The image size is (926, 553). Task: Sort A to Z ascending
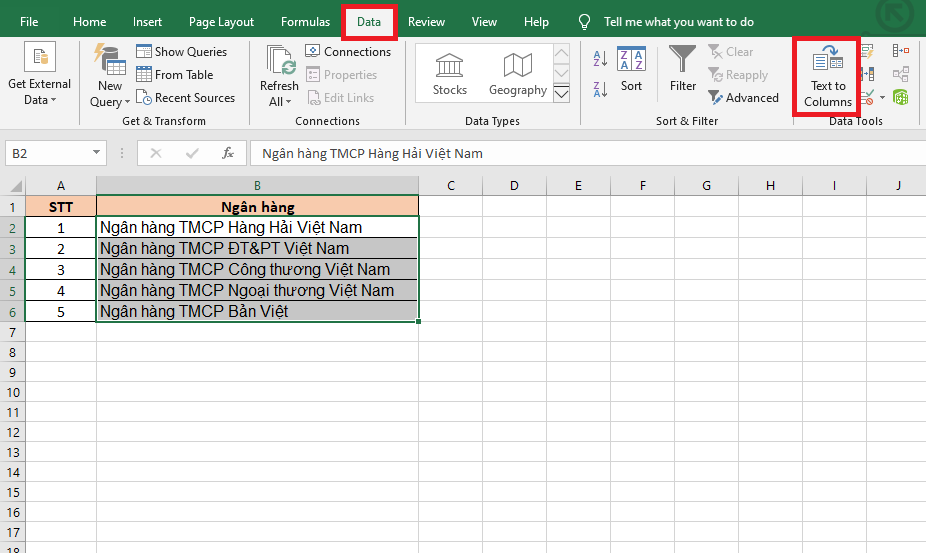[600, 58]
